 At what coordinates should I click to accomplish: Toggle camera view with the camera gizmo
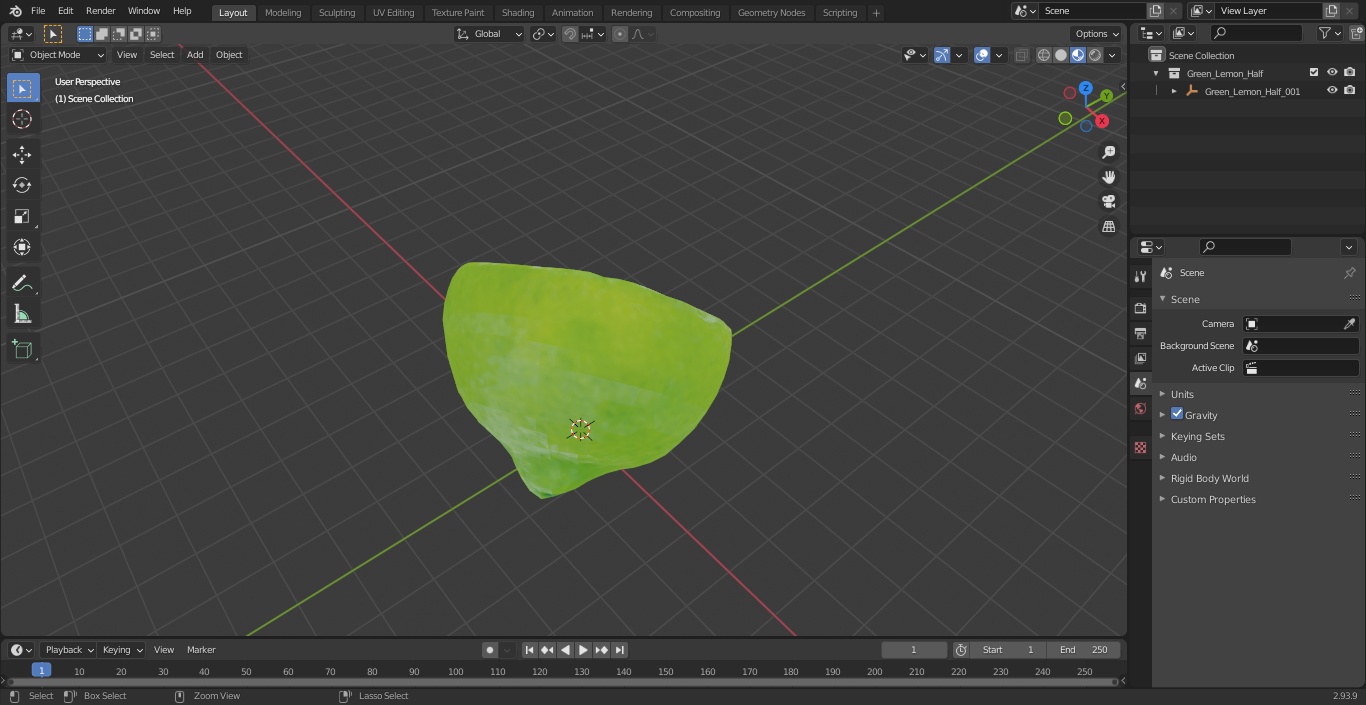(1108, 202)
